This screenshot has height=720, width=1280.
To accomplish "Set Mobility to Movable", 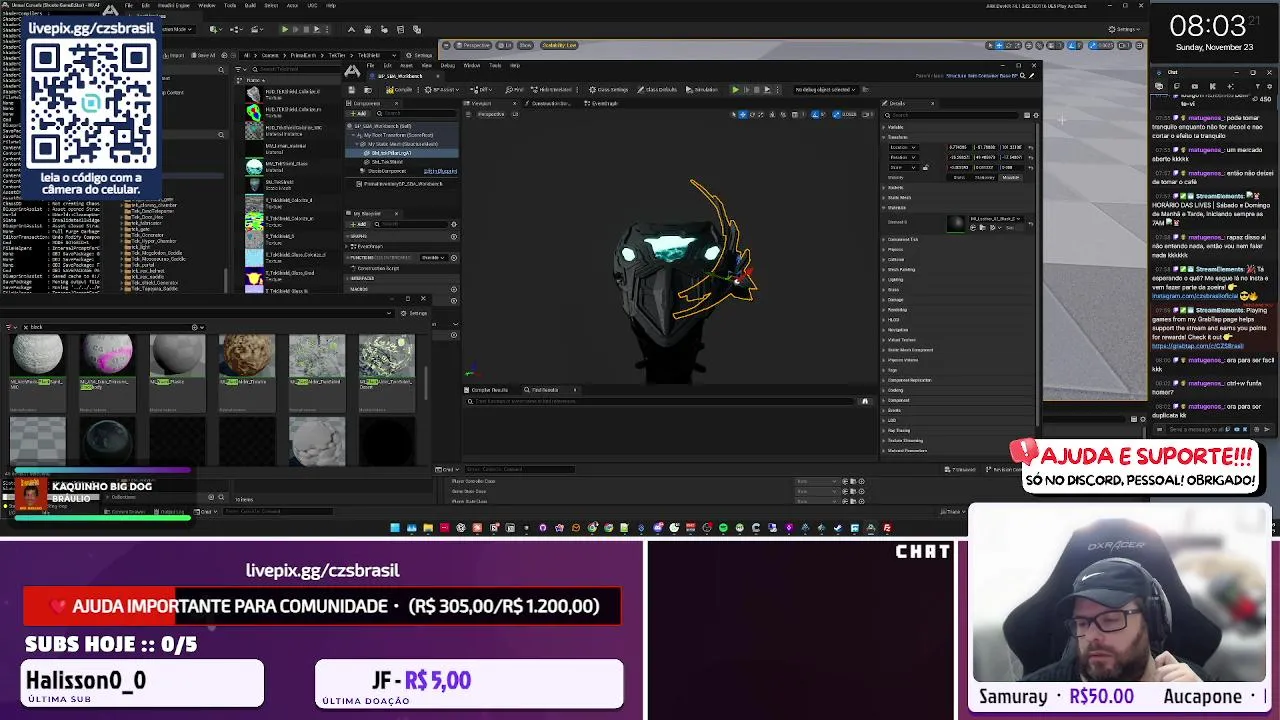I will pyautogui.click(x=1011, y=178).
